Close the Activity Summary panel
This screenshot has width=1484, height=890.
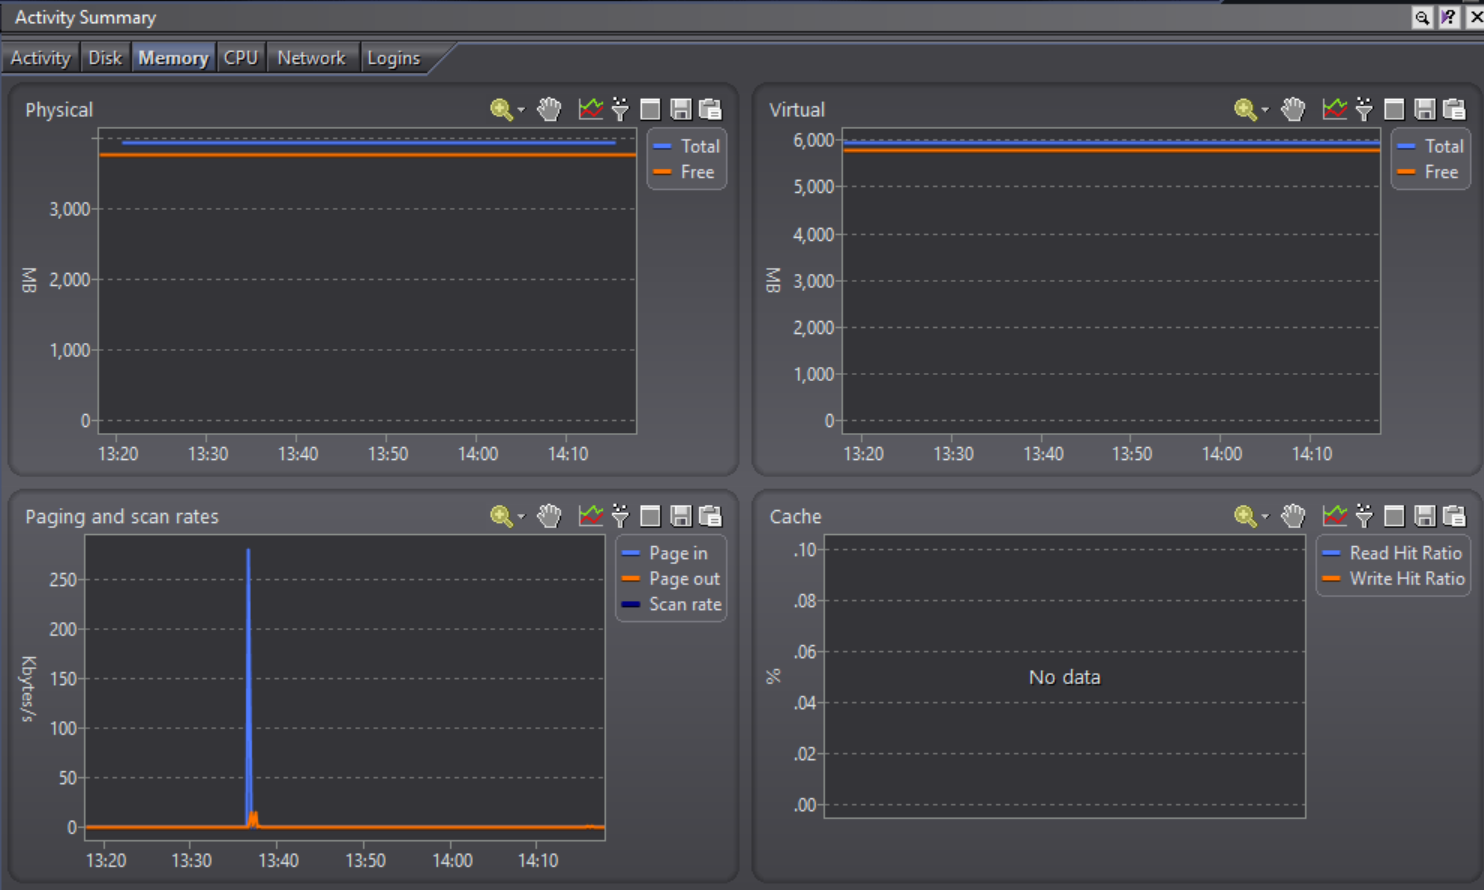[1475, 17]
